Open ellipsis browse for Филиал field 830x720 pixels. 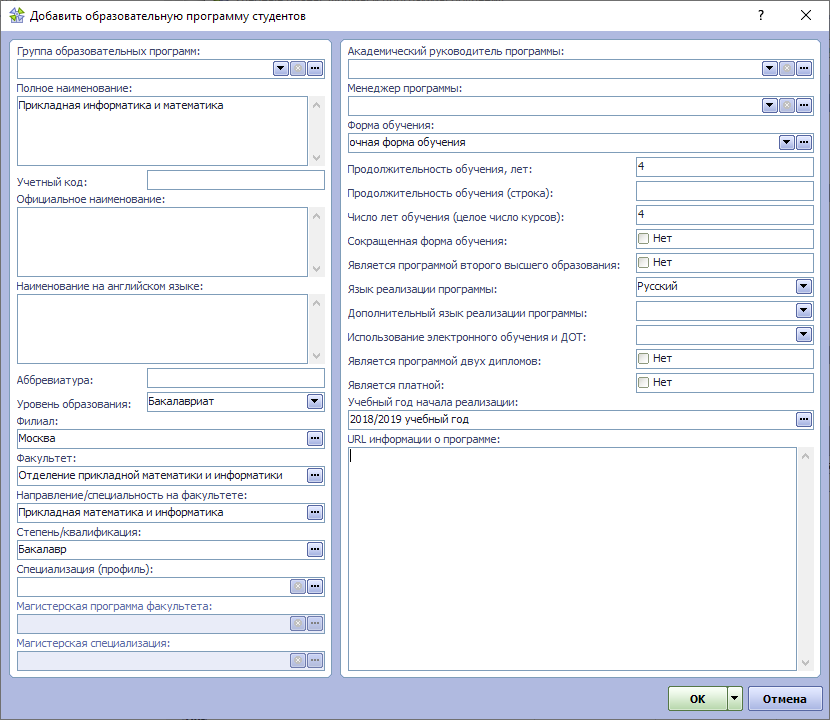315,438
